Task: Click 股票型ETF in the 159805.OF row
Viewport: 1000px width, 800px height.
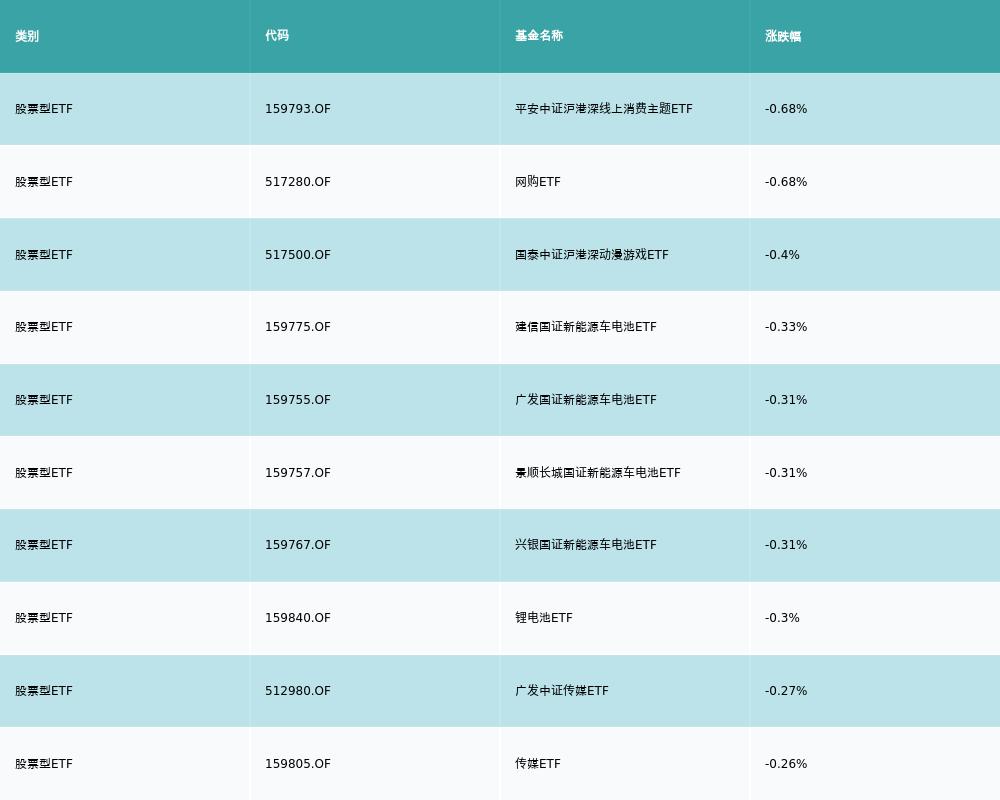Action: point(44,764)
